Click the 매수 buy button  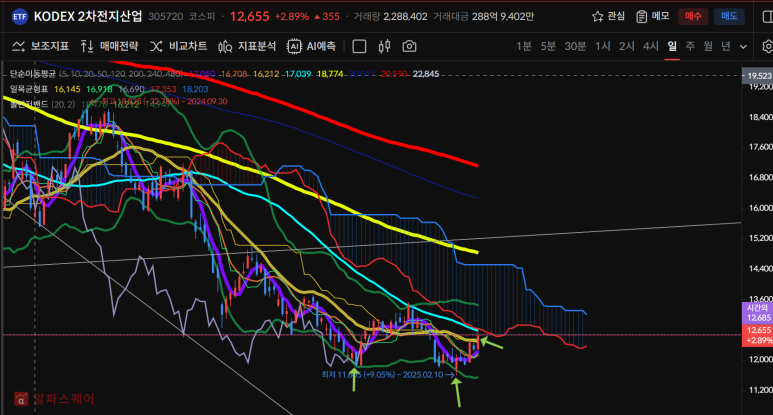(693, 16)
